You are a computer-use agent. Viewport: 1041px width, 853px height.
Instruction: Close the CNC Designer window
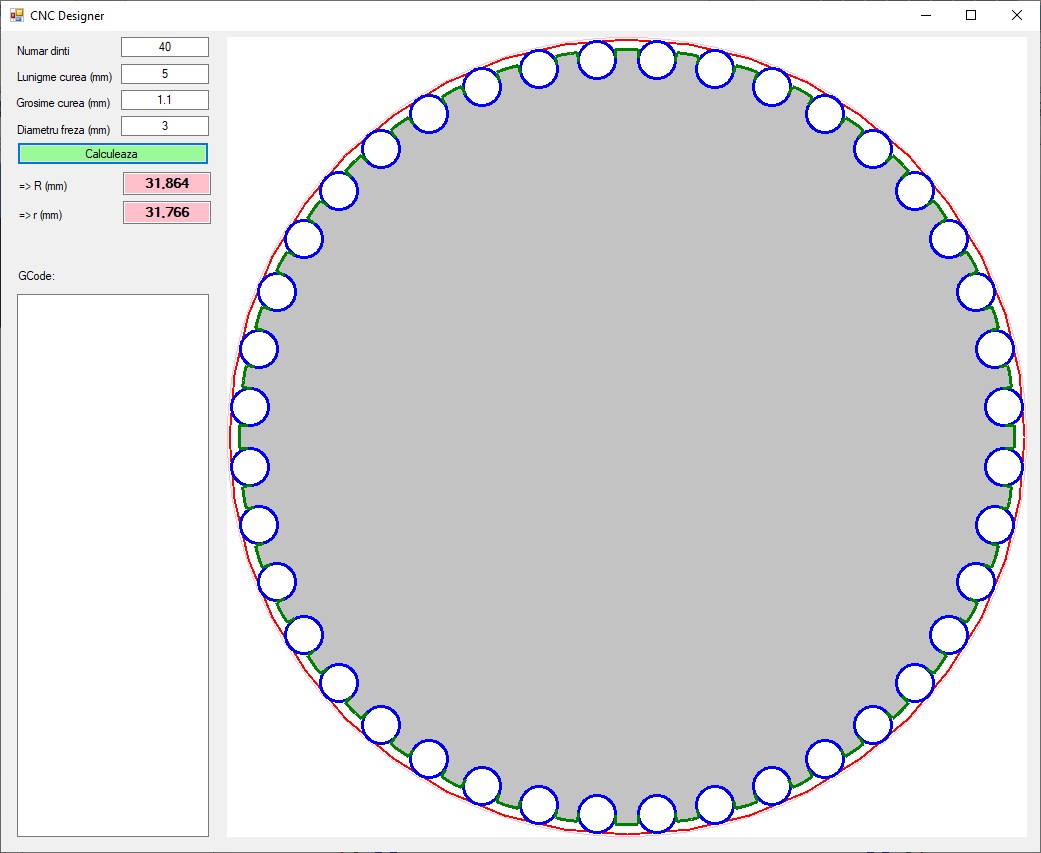click(x=1016, y=15)
